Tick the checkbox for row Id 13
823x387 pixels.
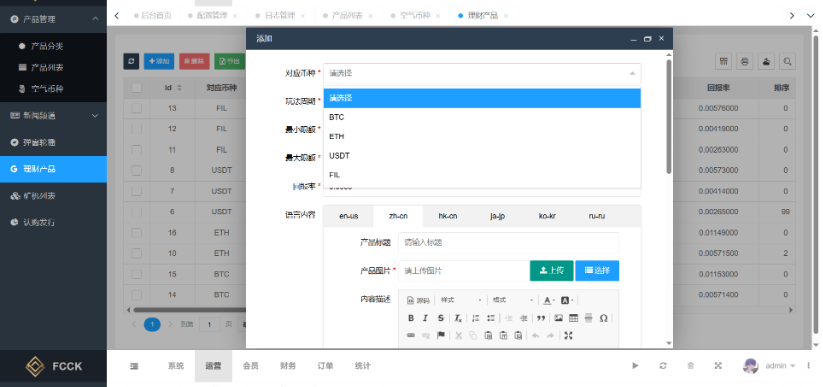136,108
